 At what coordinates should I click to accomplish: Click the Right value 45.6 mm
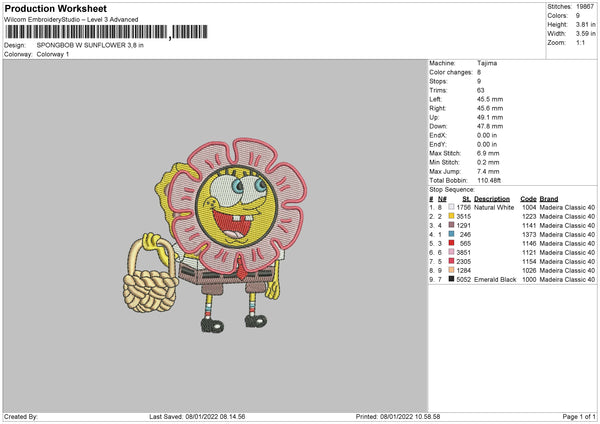(490, 108)
